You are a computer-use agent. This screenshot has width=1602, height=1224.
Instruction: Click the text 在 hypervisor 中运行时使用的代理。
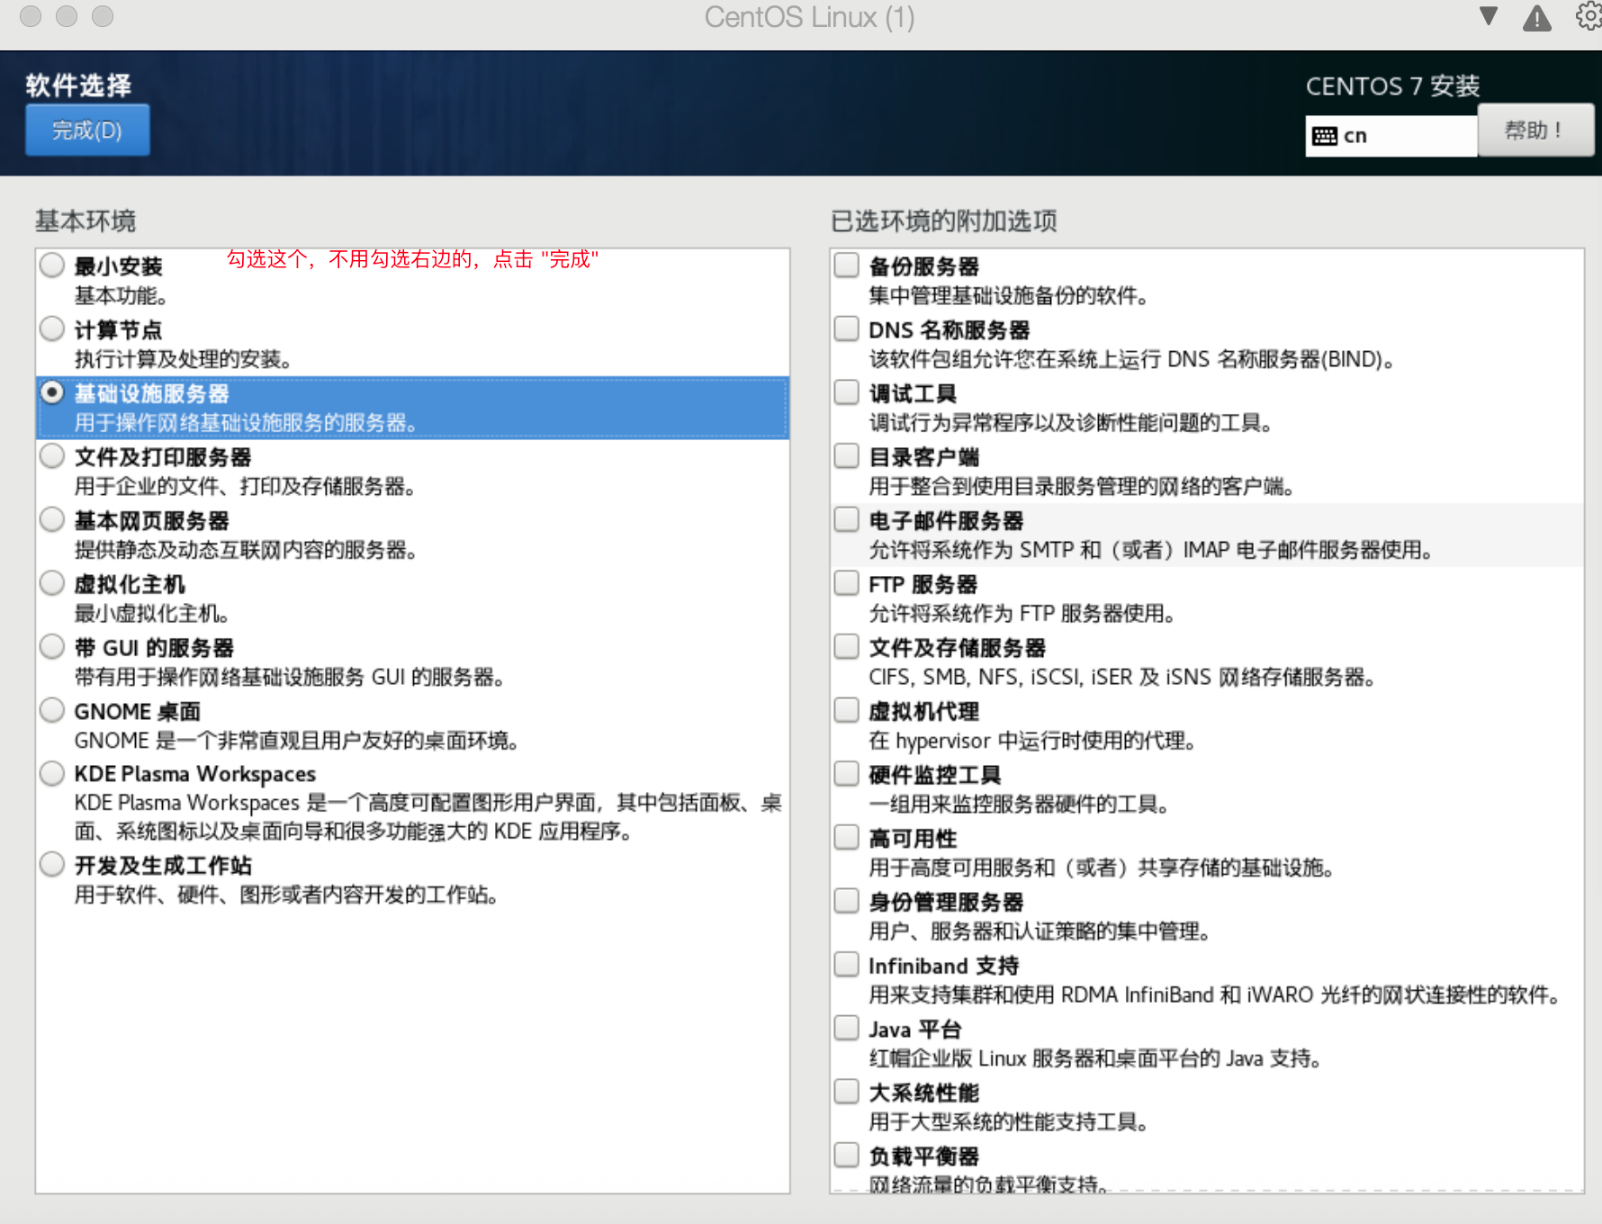[x=1032, y=741]
